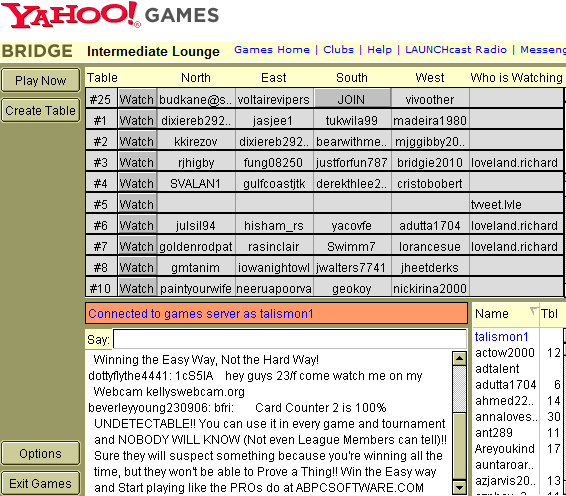The height and width of the screenshot is (496, 566).
Task: Watch table #3
Action: (137, 162)
